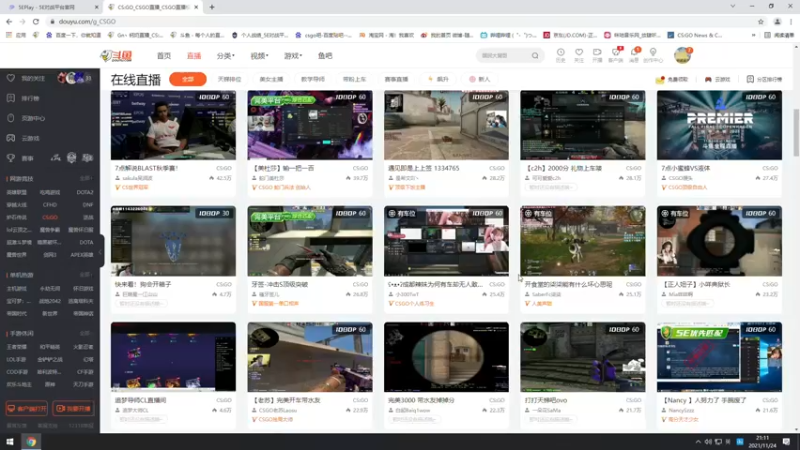
Task: Select the 天梯排位 filter tab
Action: 230,79
